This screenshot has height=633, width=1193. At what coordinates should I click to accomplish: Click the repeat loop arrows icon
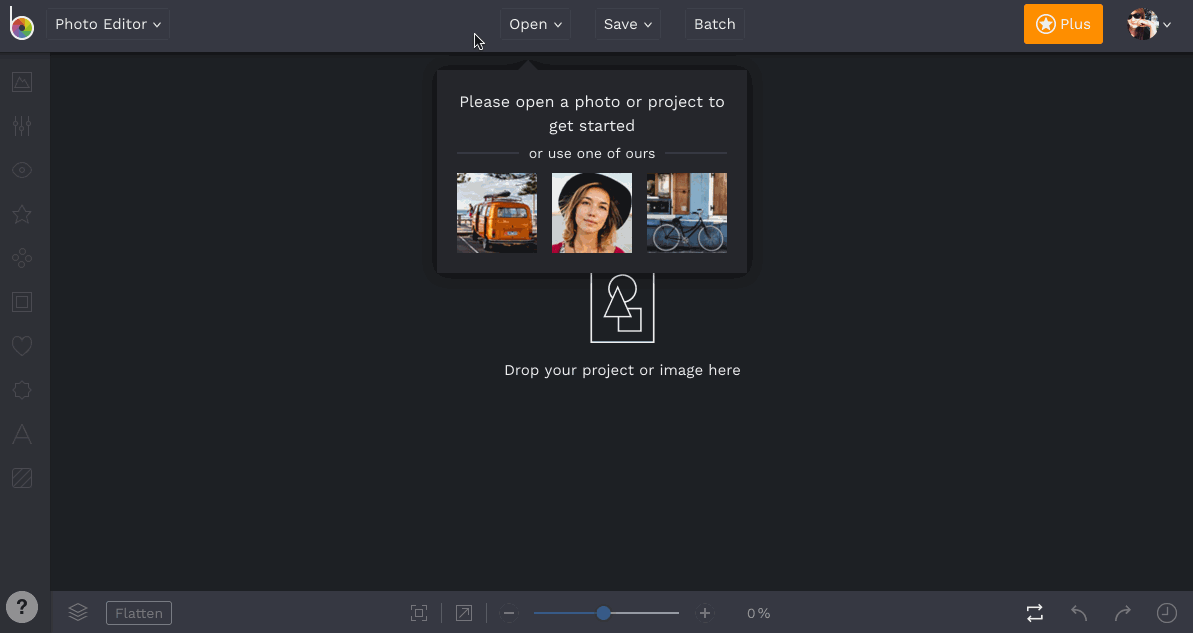click(x=1035, y=612)
